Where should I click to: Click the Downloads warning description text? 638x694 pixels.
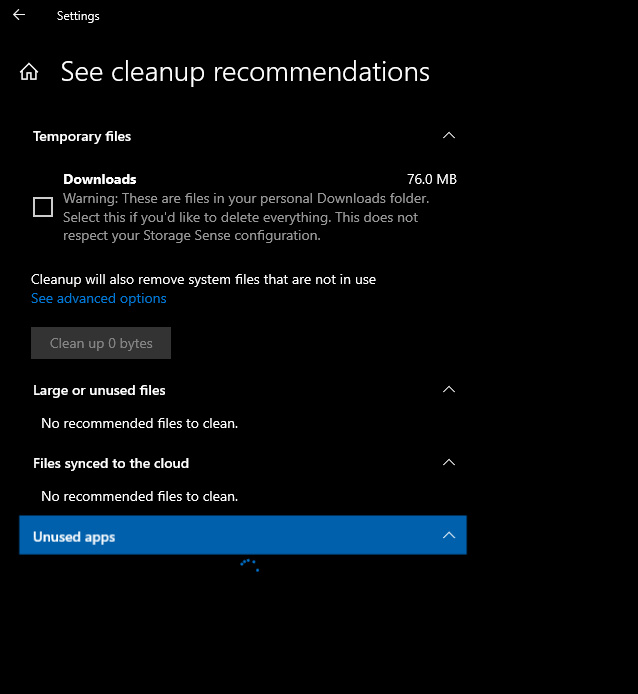pyautogui.click(x=240, y=217)
